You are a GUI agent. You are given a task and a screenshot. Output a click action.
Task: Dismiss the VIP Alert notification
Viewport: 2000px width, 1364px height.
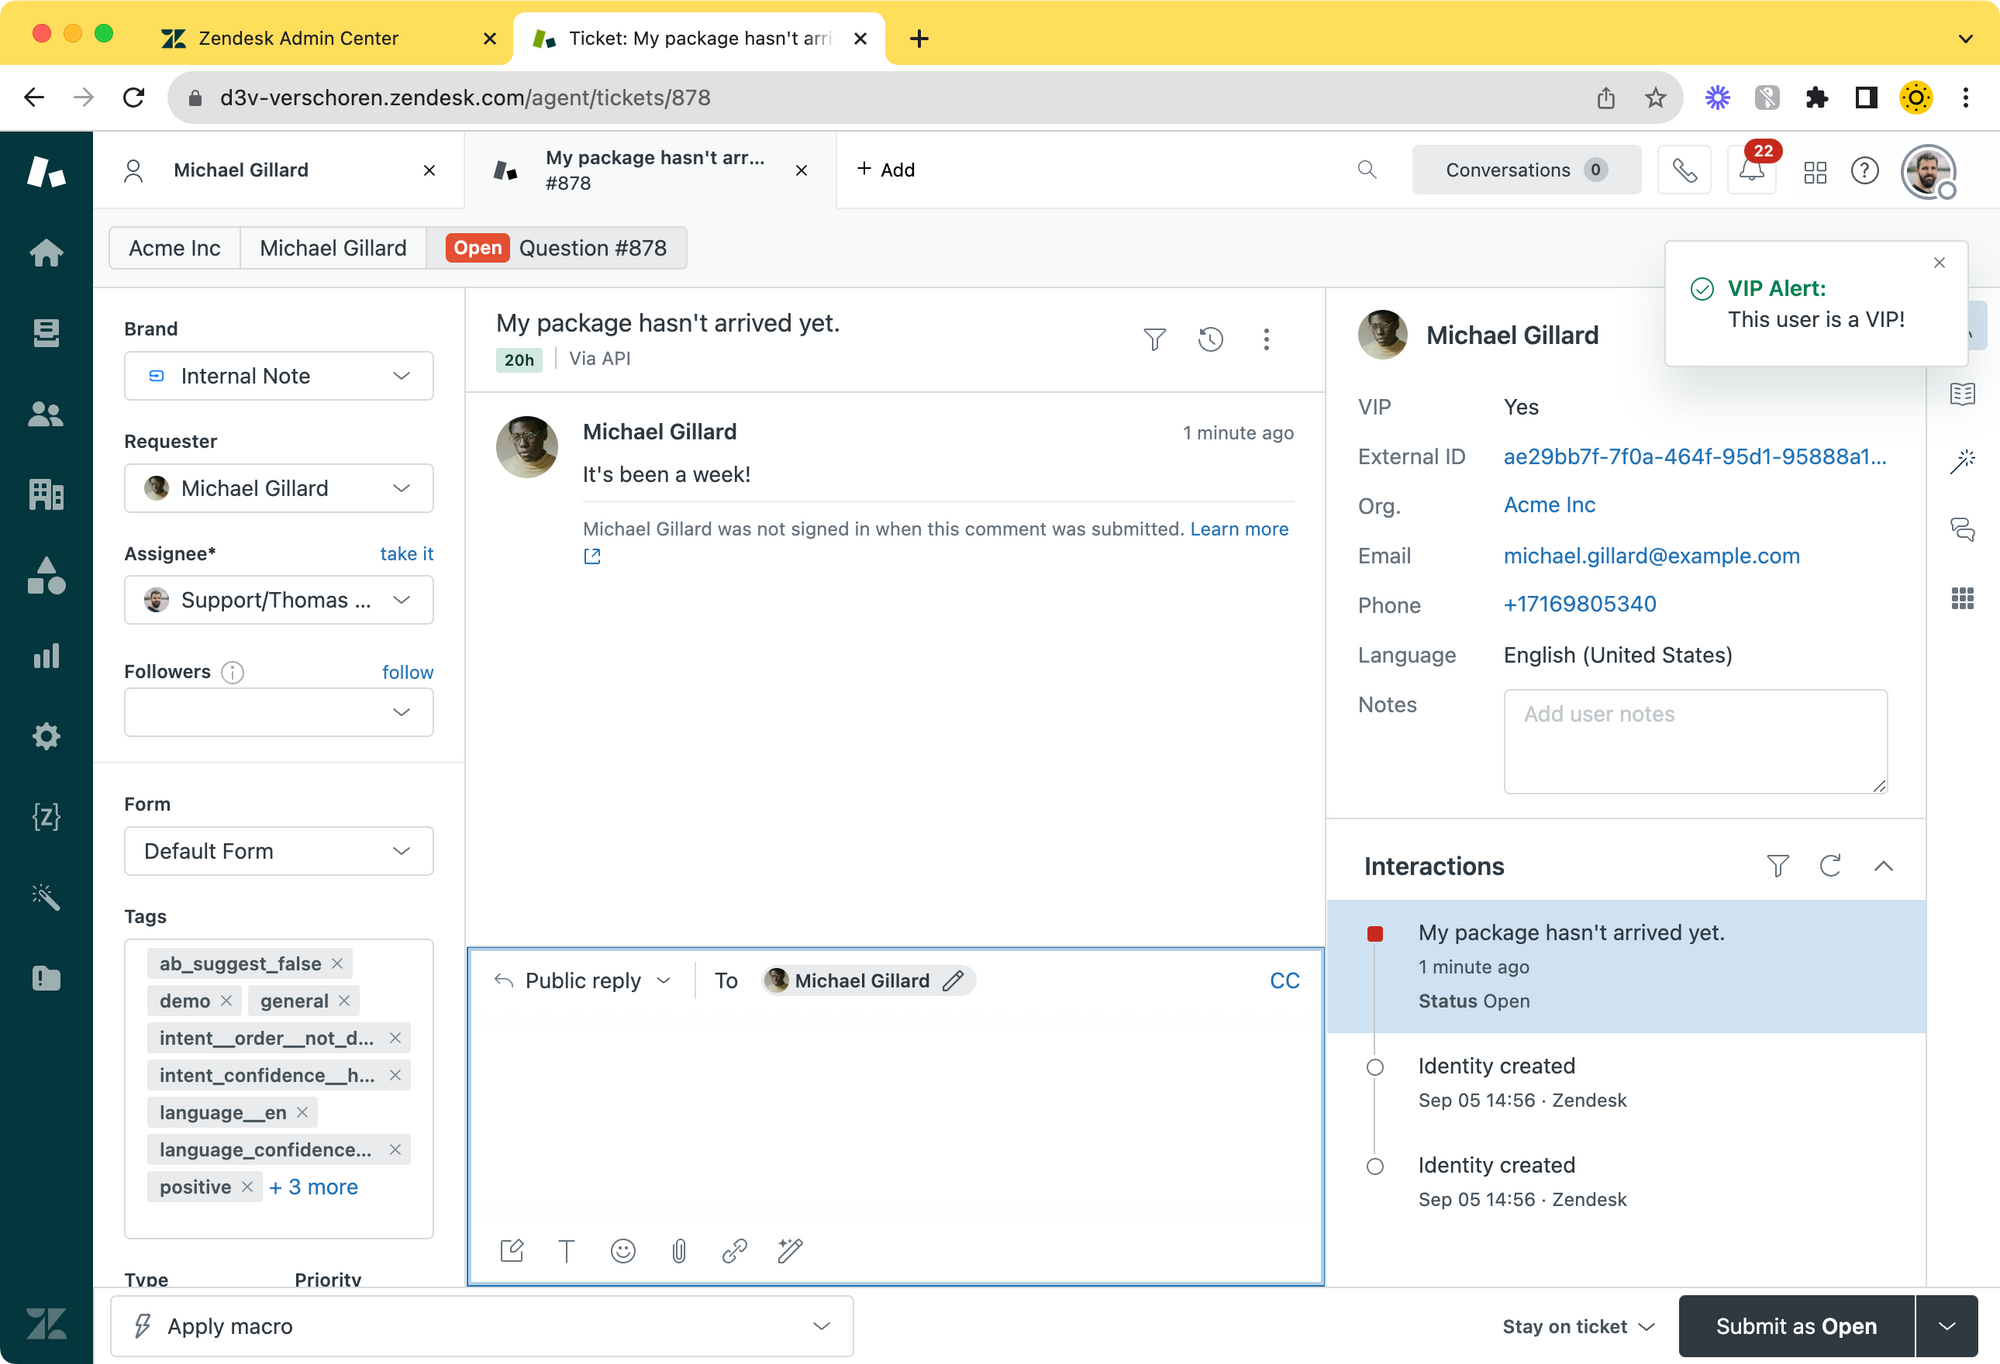(1939, 263)
